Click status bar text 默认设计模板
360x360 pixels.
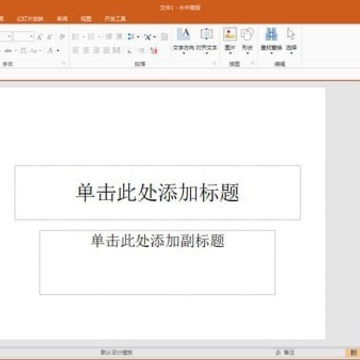click(116, 352)
